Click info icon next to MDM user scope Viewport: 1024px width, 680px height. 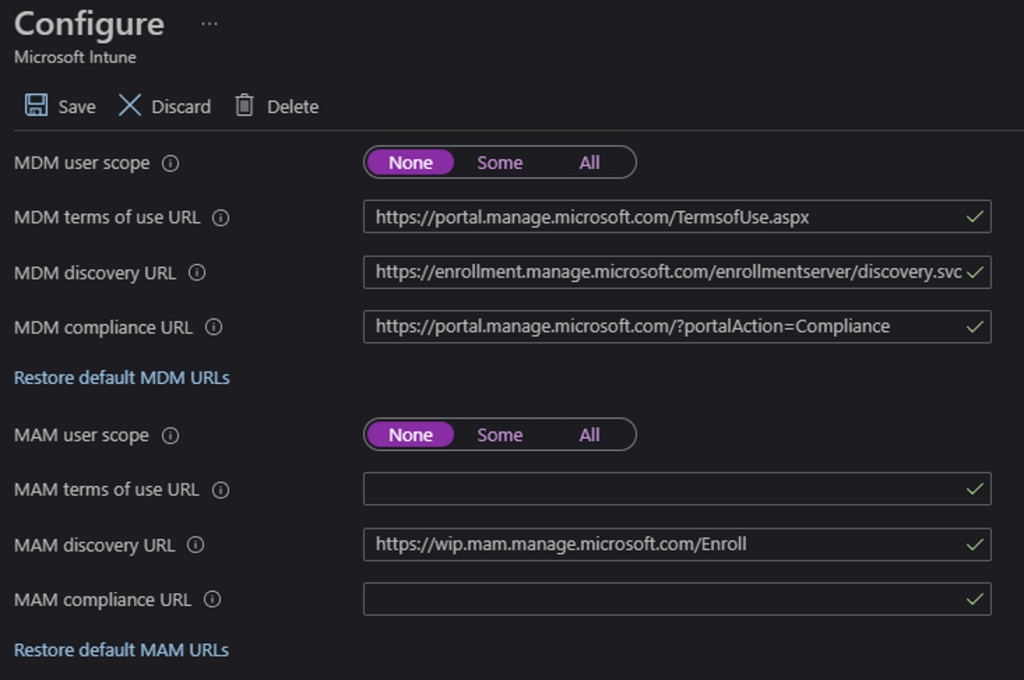pos(171,163)
